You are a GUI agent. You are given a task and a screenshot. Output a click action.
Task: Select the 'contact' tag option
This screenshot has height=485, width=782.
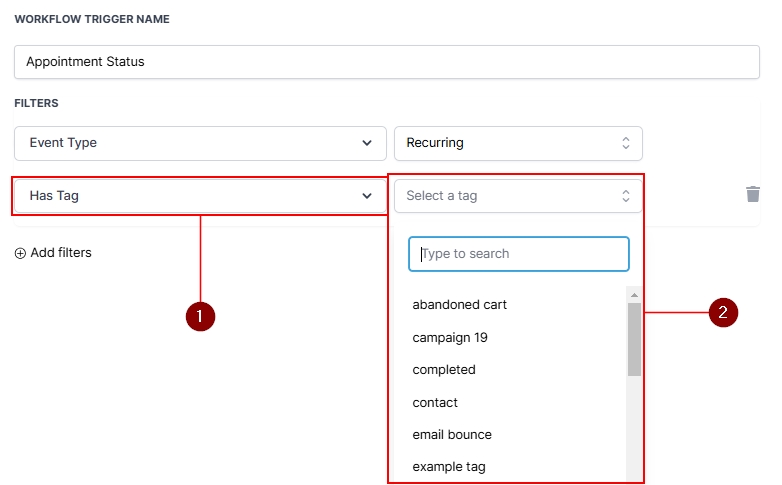[435, 403]
